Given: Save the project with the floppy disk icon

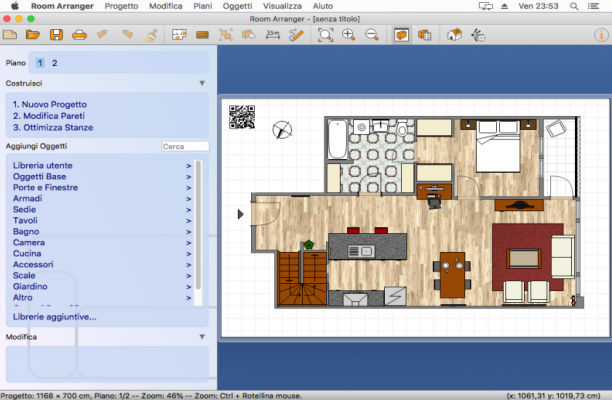Looking at the screenshot, I should 56,35.
